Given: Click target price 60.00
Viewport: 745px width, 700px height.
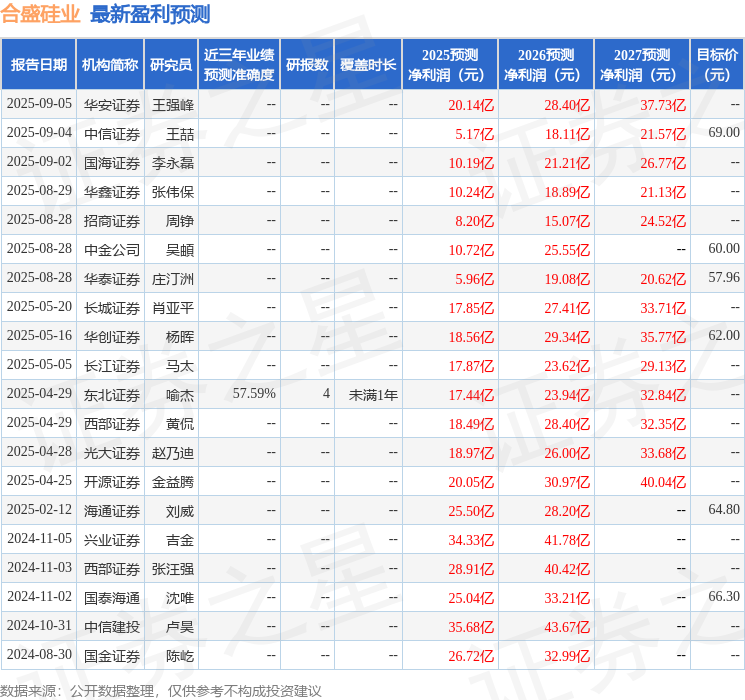Looking at the screenshot, I should (724, 249).
